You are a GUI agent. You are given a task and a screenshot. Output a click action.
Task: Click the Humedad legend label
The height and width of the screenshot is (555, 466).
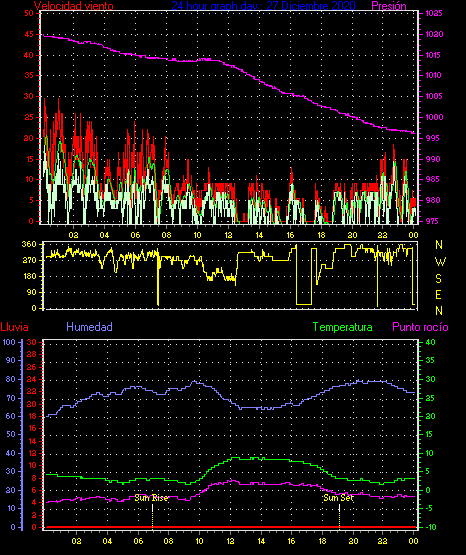pos(90,327)
